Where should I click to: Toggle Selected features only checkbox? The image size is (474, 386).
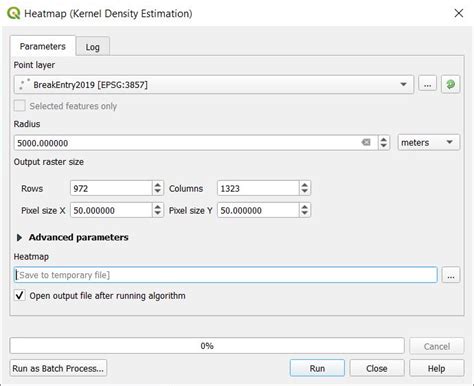19,106
